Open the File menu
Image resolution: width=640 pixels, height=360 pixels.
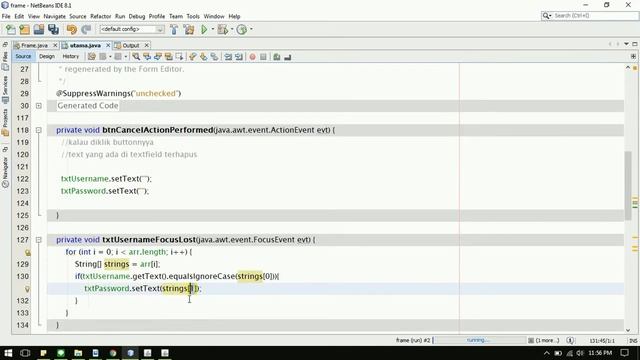pos(6,16)
